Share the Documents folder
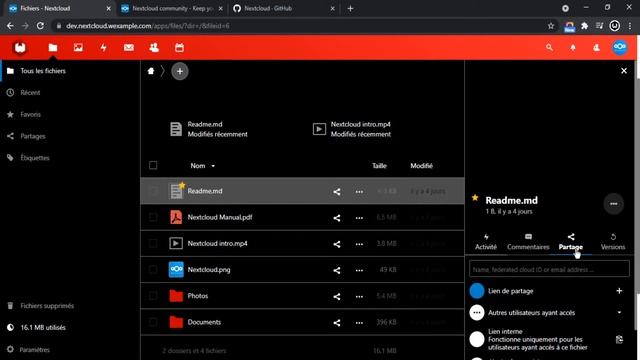Viewport: 640px width, 360px height. [337, 322]
